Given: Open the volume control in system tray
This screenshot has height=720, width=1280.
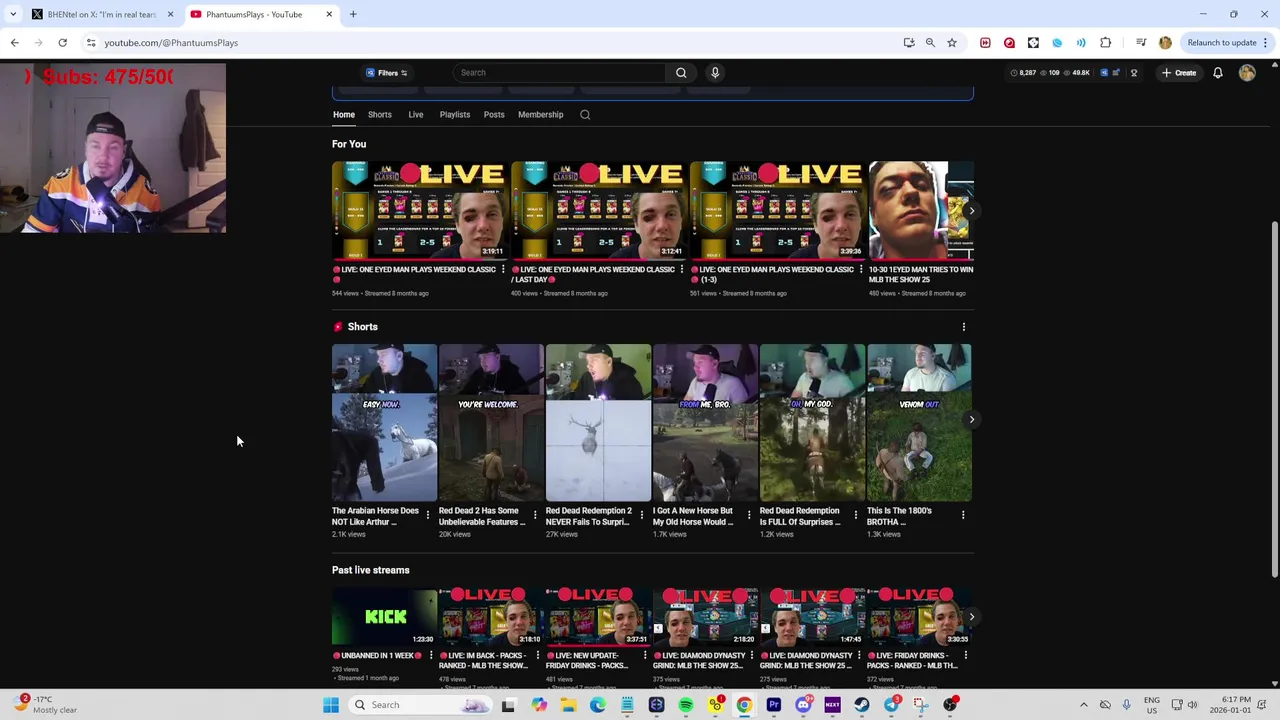Looking at the screenshot, I should click(1192, 705).
